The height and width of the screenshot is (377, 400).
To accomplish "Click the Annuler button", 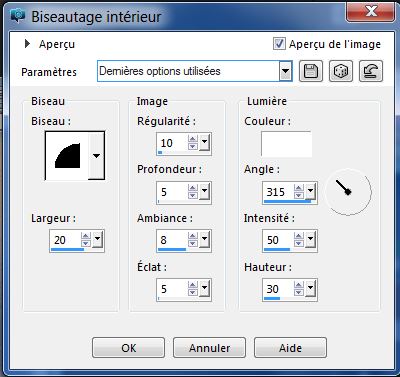I will [209, 348].
